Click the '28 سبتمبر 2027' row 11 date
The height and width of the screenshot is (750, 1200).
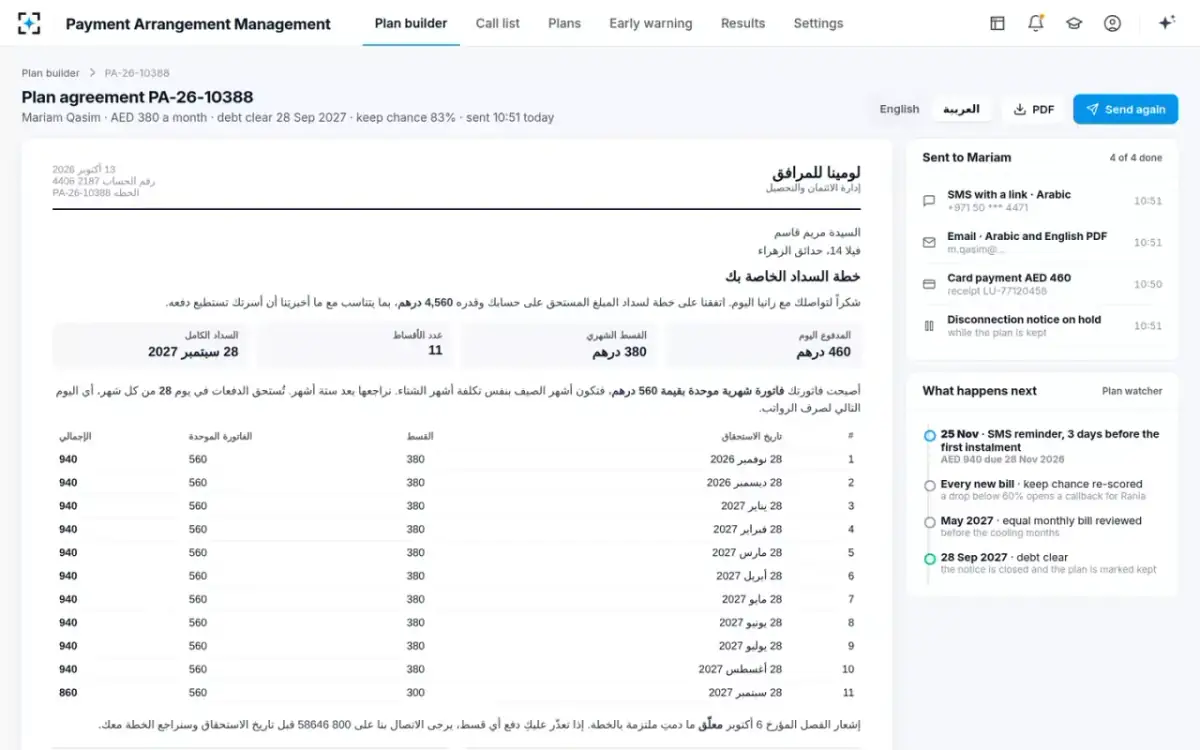click(744, 692)
